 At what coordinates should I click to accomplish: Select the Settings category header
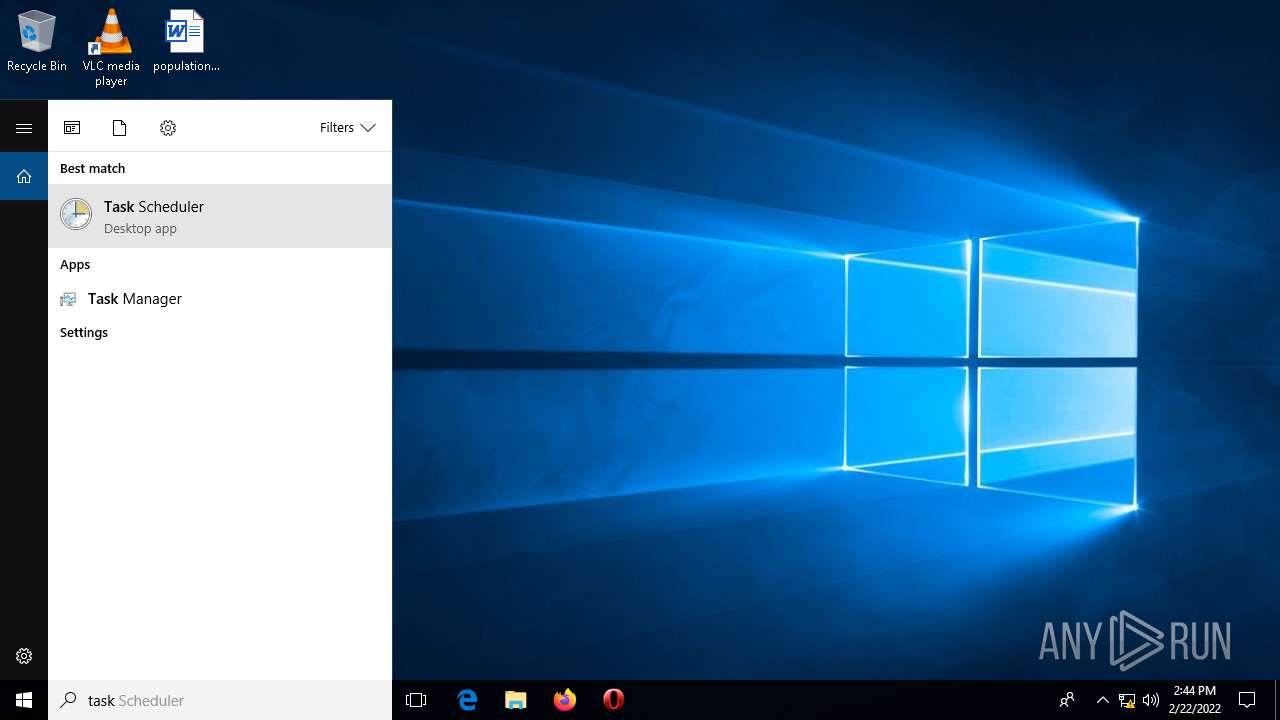point(84,332)
